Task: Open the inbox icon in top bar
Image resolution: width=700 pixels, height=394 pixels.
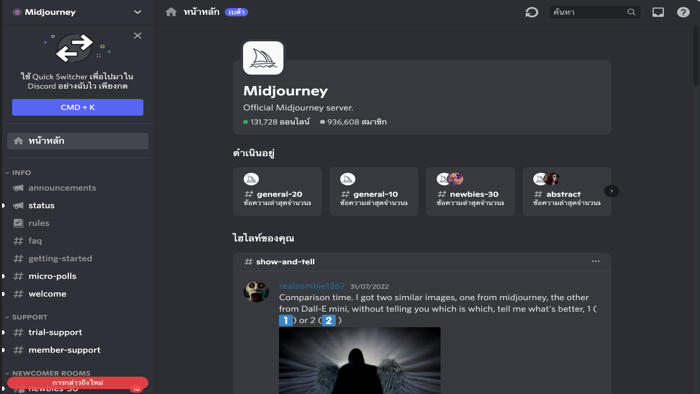Action: [x=658, y=12]
